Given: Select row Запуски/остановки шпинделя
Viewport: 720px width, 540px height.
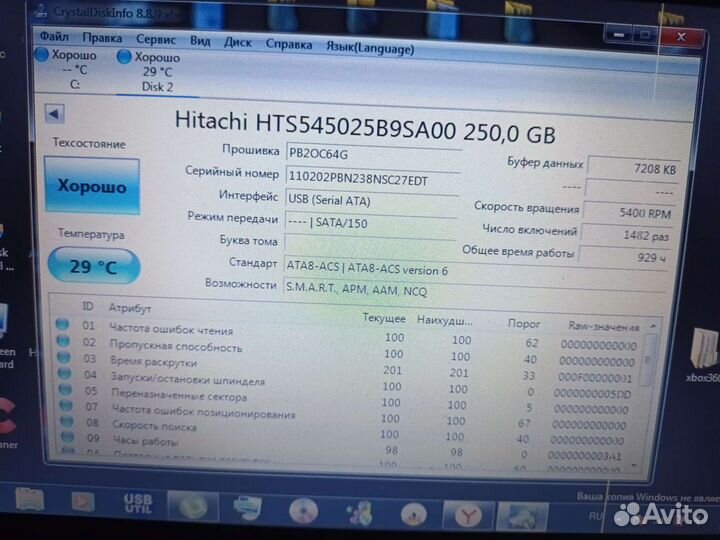Looking at the screenshot, I should pos(349,384).
